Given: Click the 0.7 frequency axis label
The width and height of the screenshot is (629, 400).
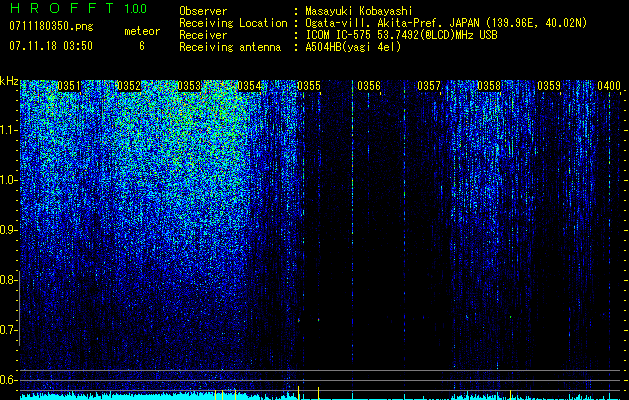Looking at the screenshot, I should coord(7,330).
